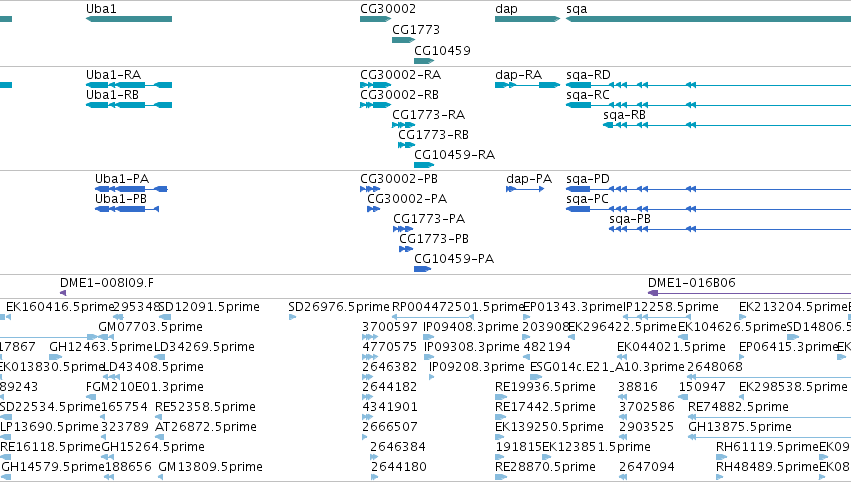Select EST label IP09408.3prime
Screen dimensions: 851x482
[x=471, y=327]
